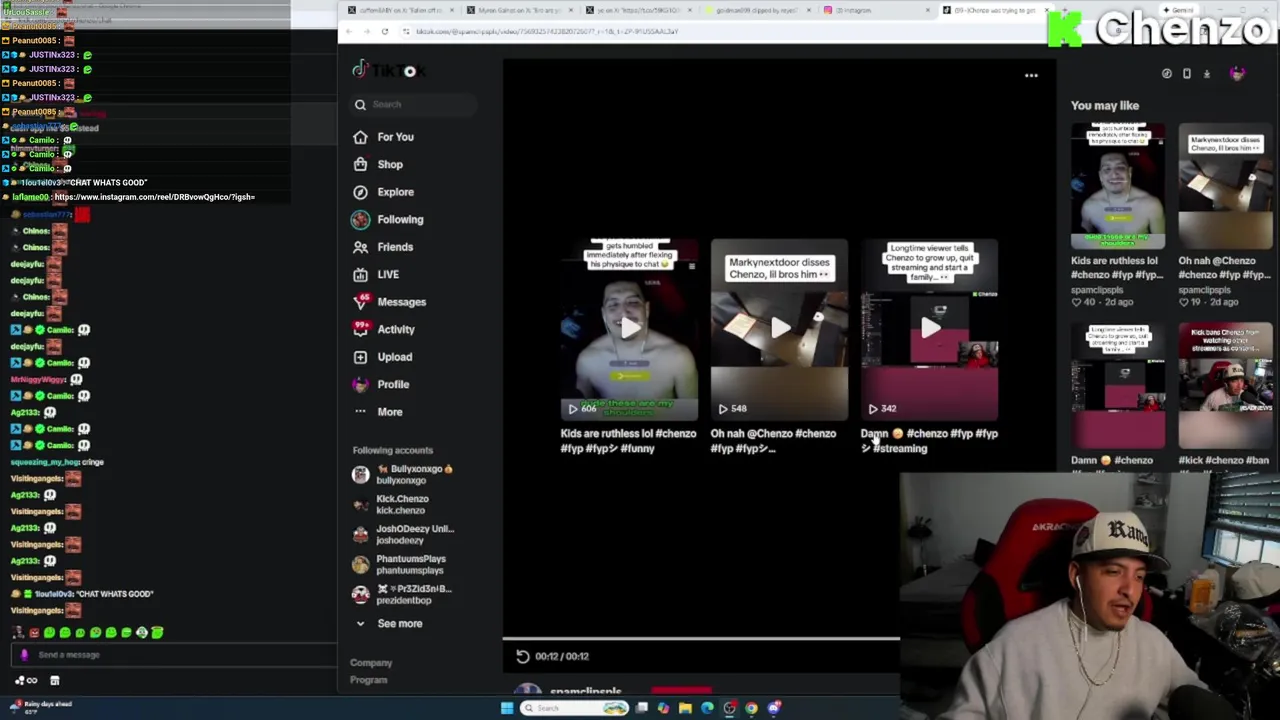Click the purple icon in message box
The height and width of the screenshot is (720, 1280).
(24, 655)
